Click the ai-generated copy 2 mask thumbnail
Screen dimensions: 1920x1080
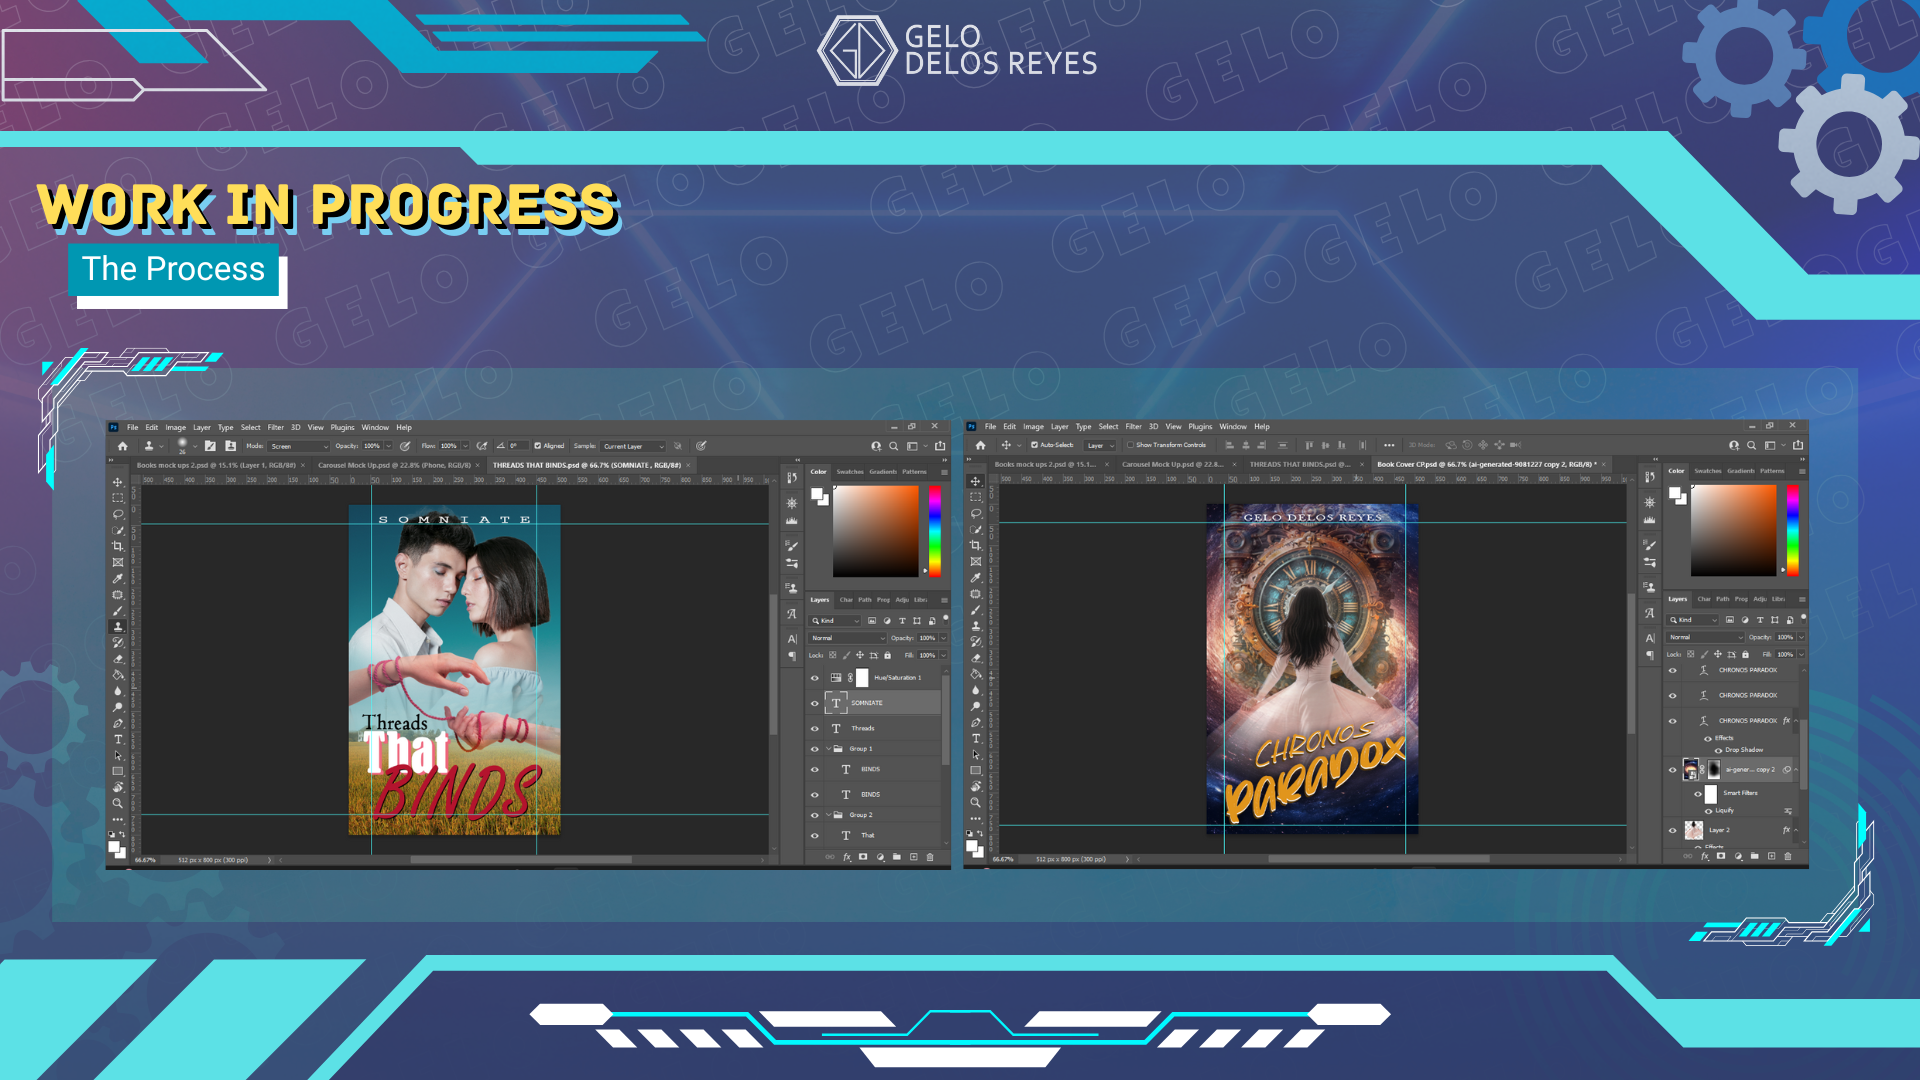[1713, 769]
